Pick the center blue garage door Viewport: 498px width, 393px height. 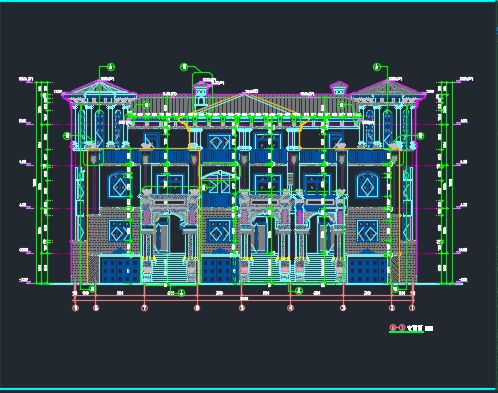(x=219, y=270)
